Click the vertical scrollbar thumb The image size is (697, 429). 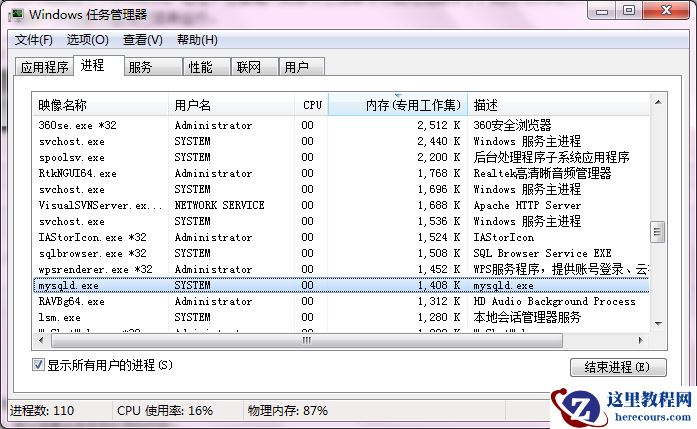pyautogui.click(x=657, y=231)
